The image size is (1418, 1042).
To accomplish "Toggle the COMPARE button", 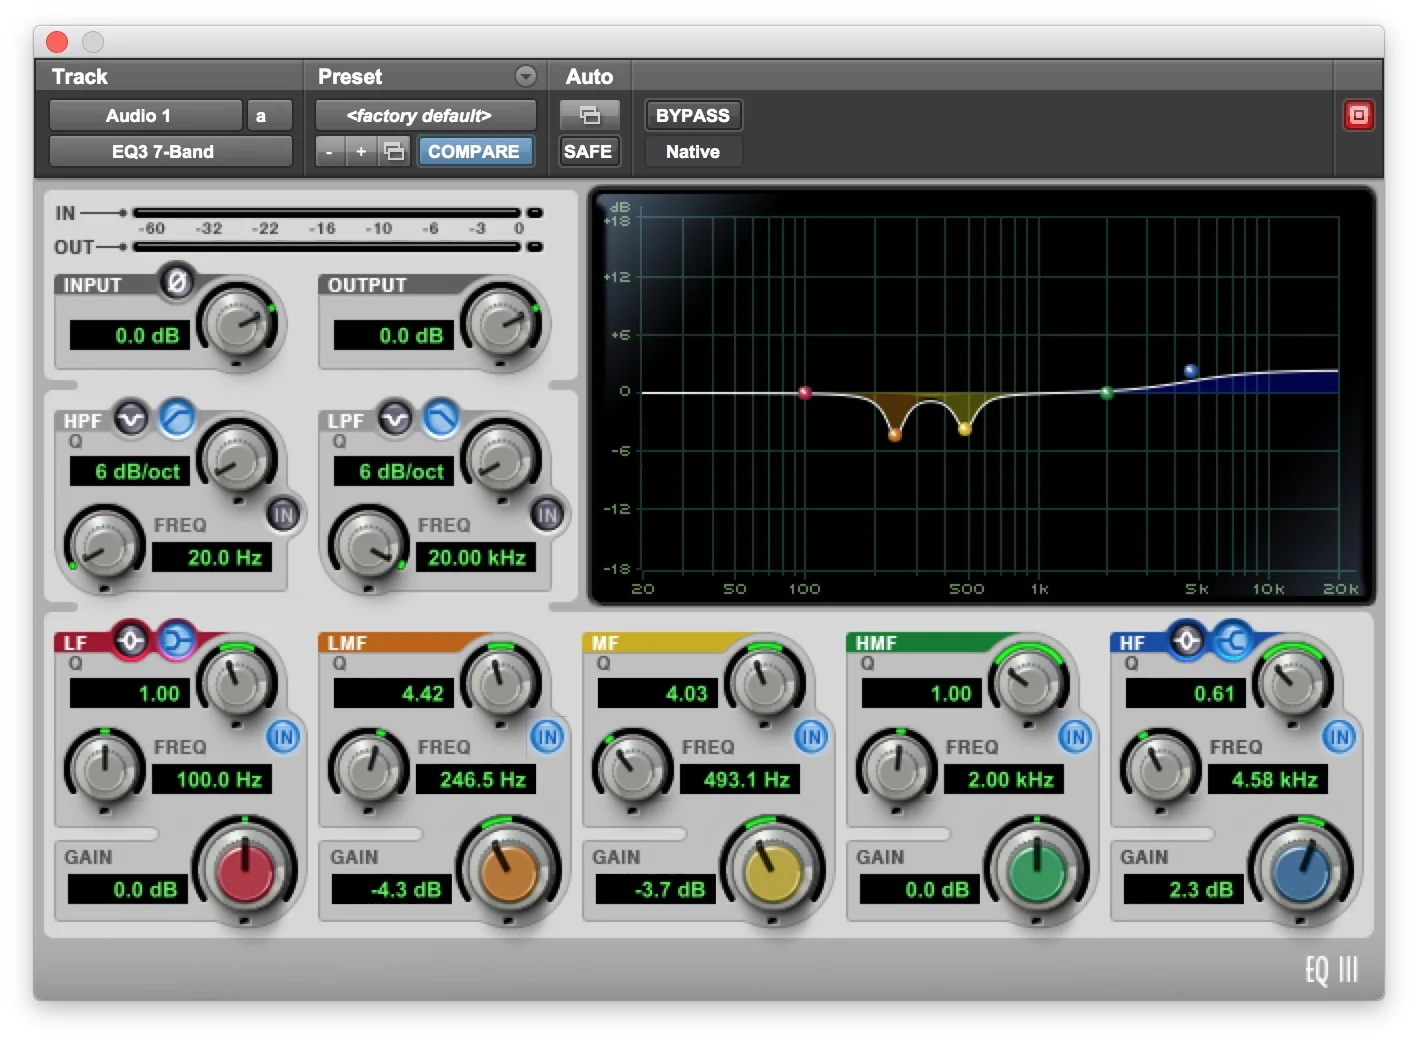I will pos(474,152).
